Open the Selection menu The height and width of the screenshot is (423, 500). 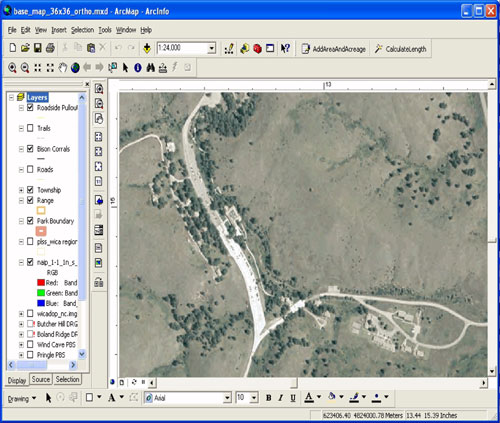tap(82, 30)
